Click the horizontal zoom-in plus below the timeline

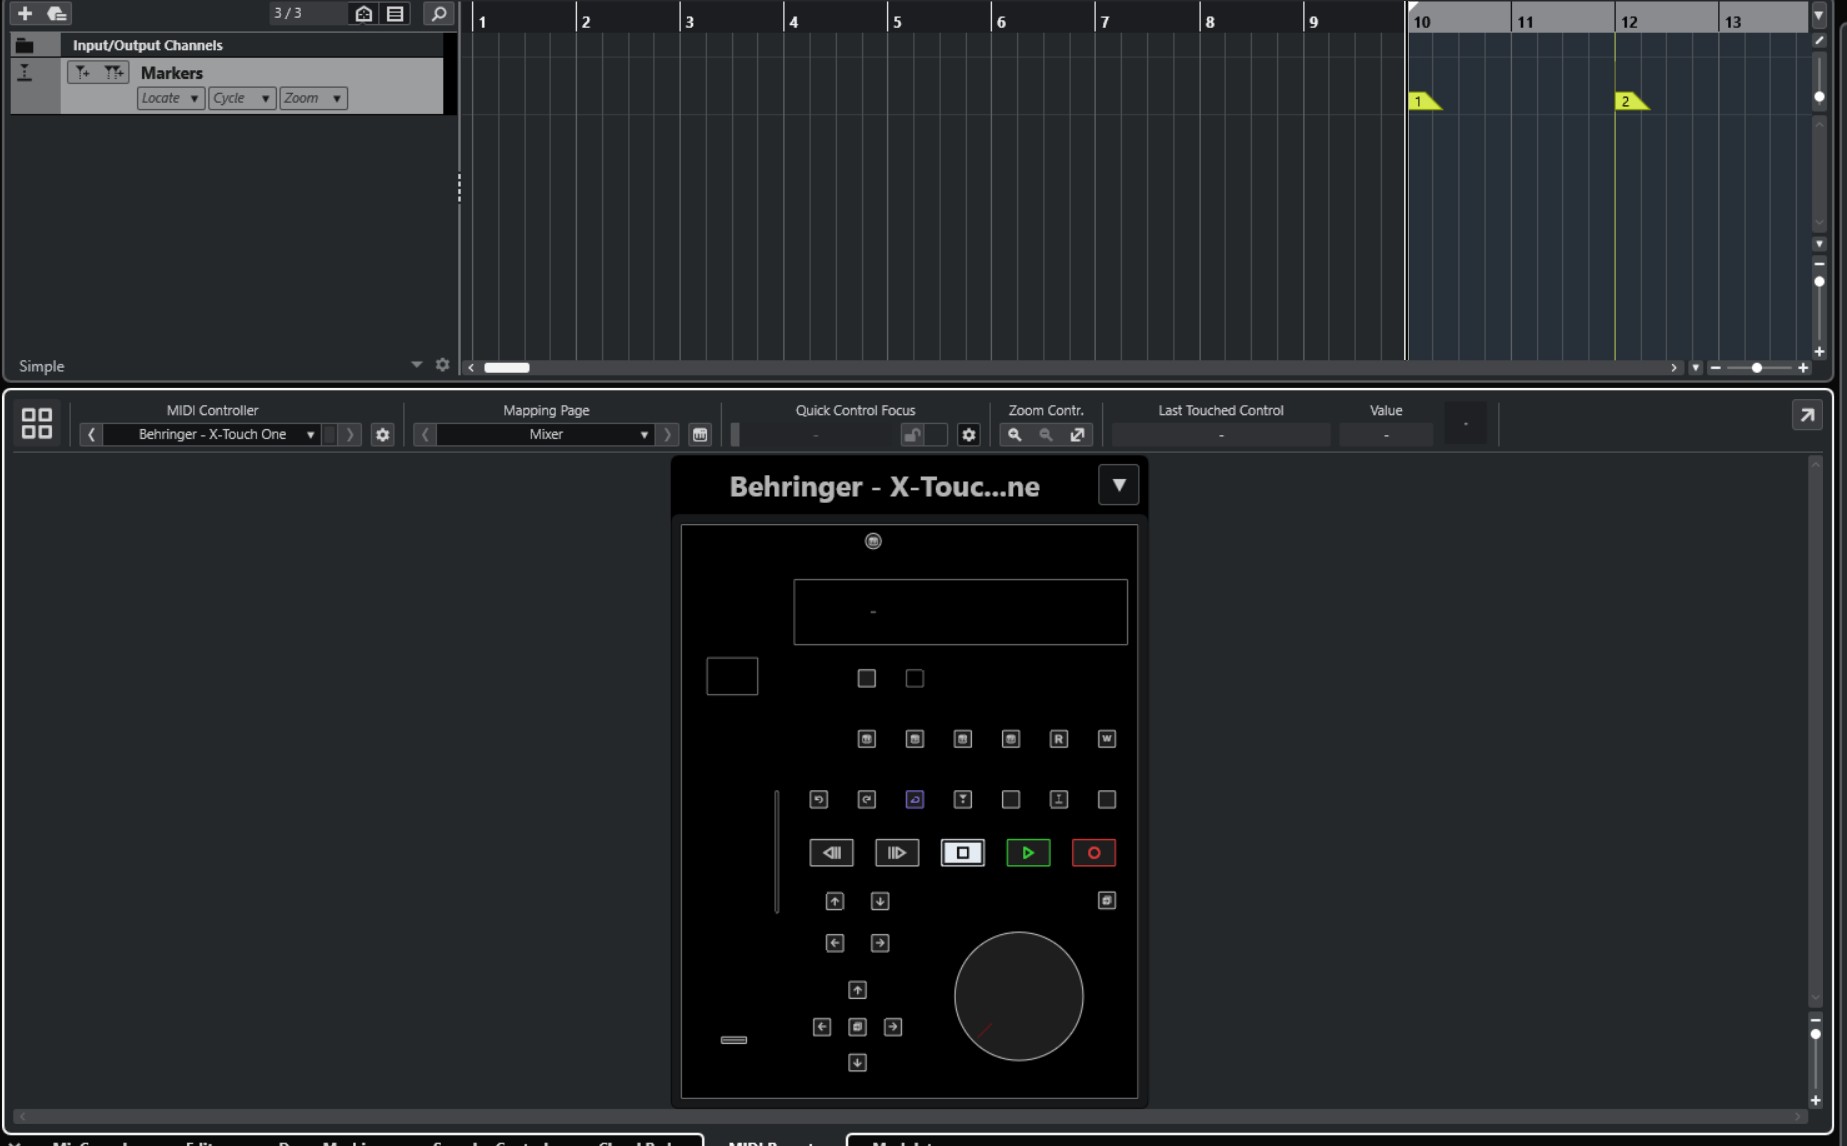coord(1803,368)
